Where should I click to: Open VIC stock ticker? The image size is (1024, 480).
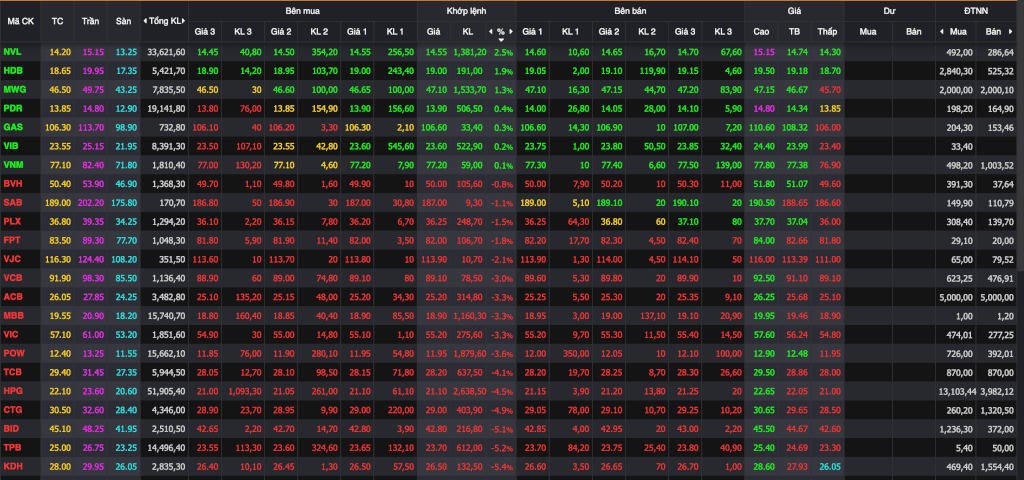[11, 335]
